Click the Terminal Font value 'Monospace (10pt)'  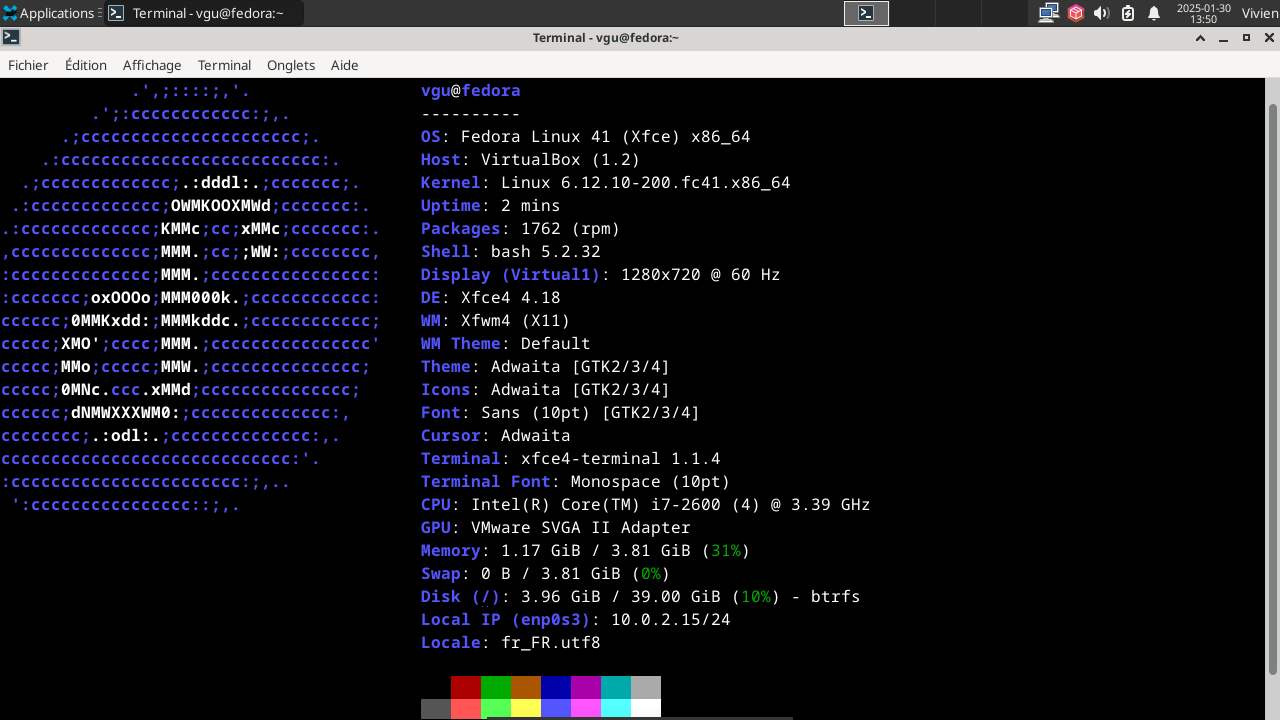(651, 481)
